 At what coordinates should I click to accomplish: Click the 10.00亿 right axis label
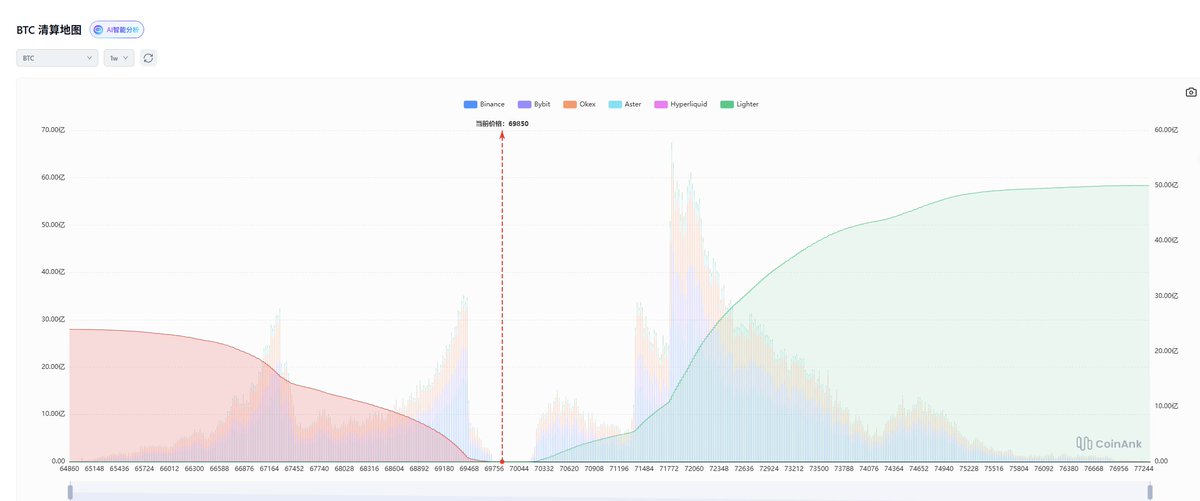pyautogui.click(x=1168, y=406)
